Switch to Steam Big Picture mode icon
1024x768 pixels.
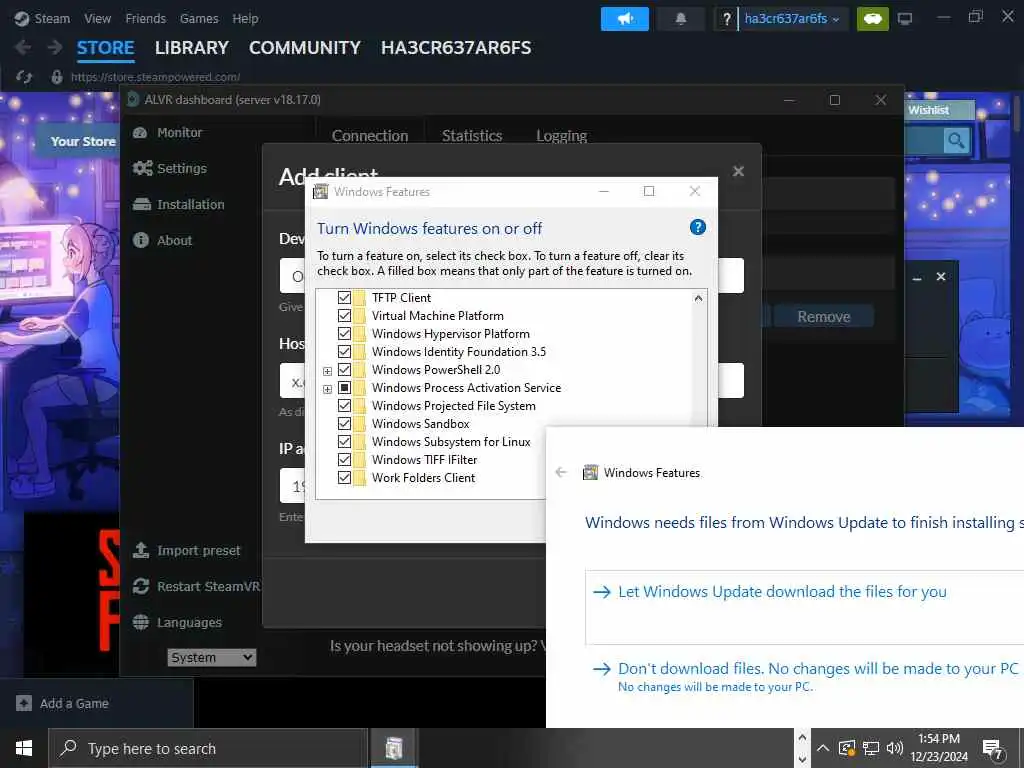904,19
